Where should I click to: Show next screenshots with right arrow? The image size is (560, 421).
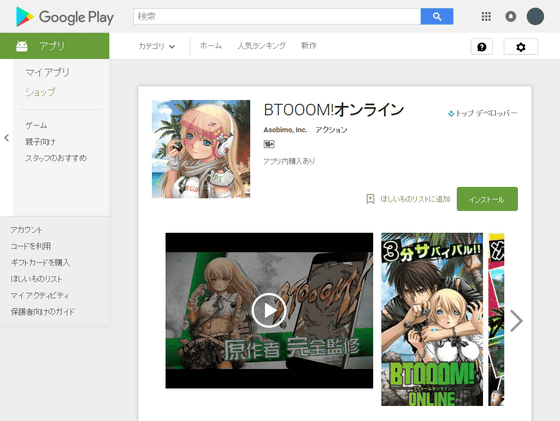(516, 321)
